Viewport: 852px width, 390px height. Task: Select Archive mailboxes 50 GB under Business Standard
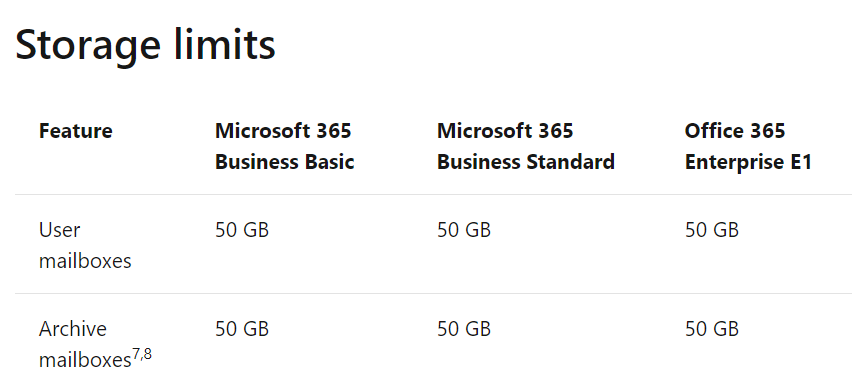click(x=463, y=329)
